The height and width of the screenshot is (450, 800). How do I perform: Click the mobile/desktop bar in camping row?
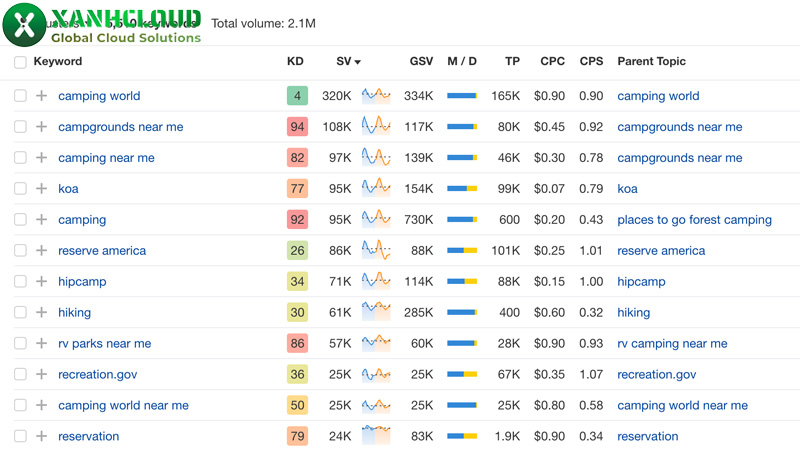[461, 220]
